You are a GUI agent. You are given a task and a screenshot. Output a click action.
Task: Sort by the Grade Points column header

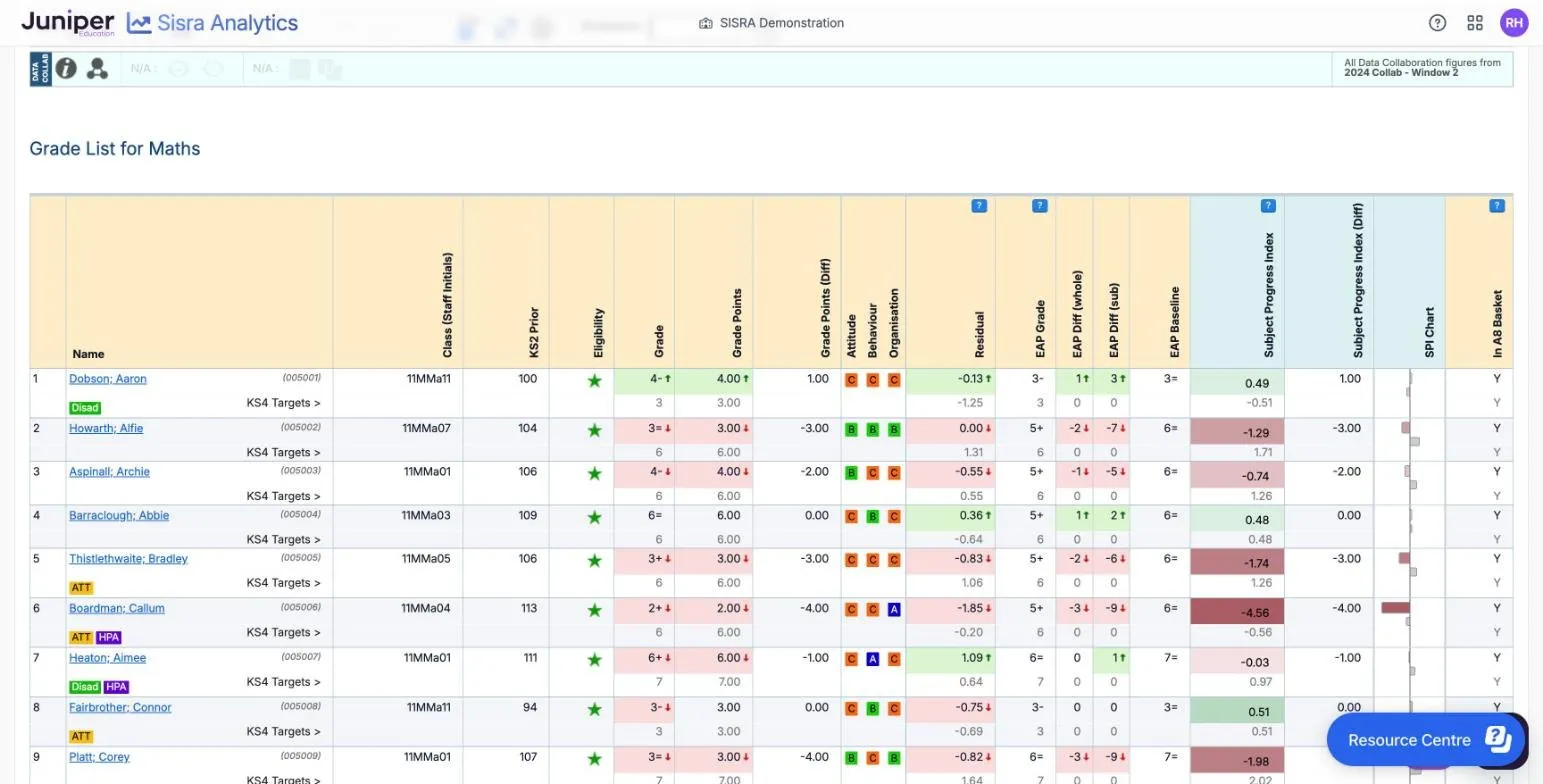737,324
